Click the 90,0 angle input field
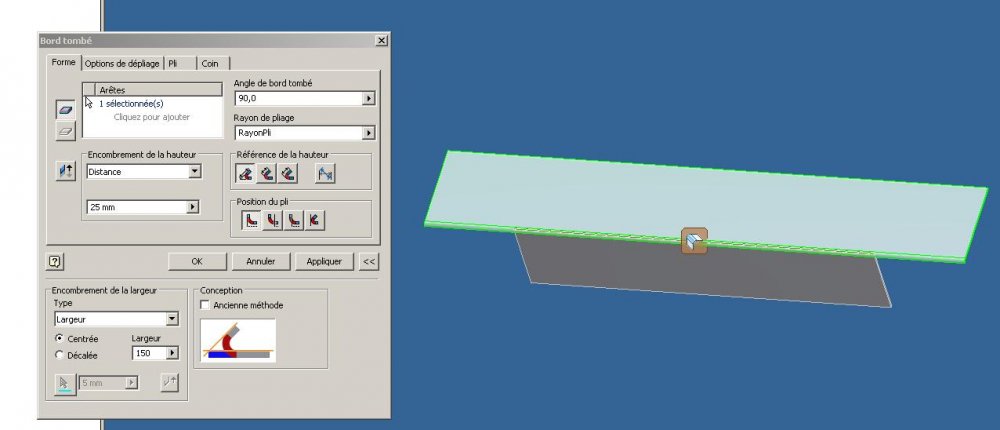Screen dimensions: 1000x430 (x=298, y=98)
